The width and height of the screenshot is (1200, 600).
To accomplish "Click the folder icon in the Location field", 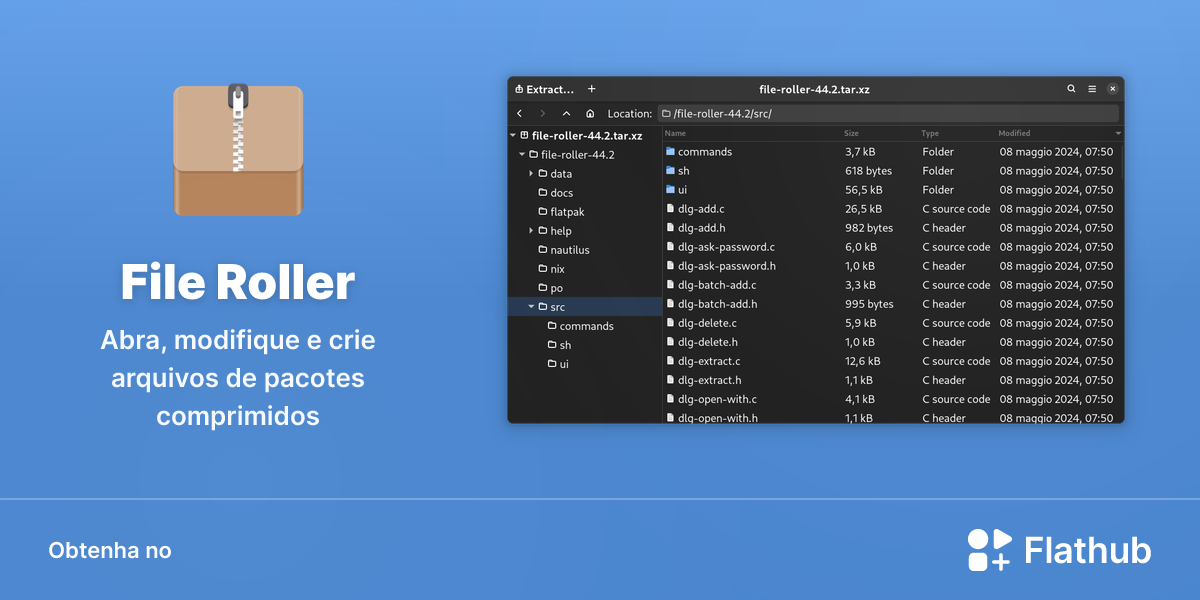I will click(666, 114).
